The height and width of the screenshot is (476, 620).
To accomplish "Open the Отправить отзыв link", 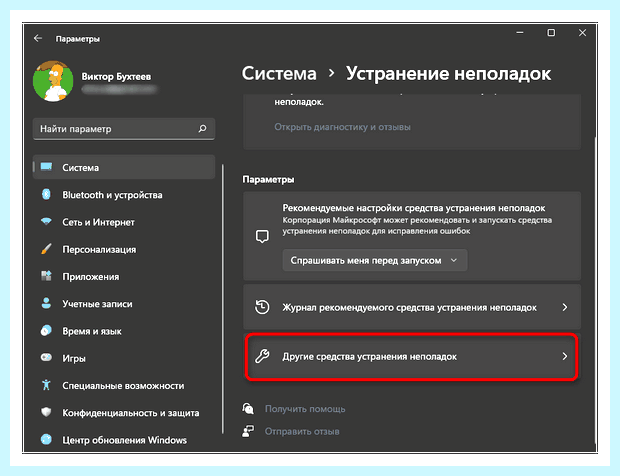I will coord(302,431).
